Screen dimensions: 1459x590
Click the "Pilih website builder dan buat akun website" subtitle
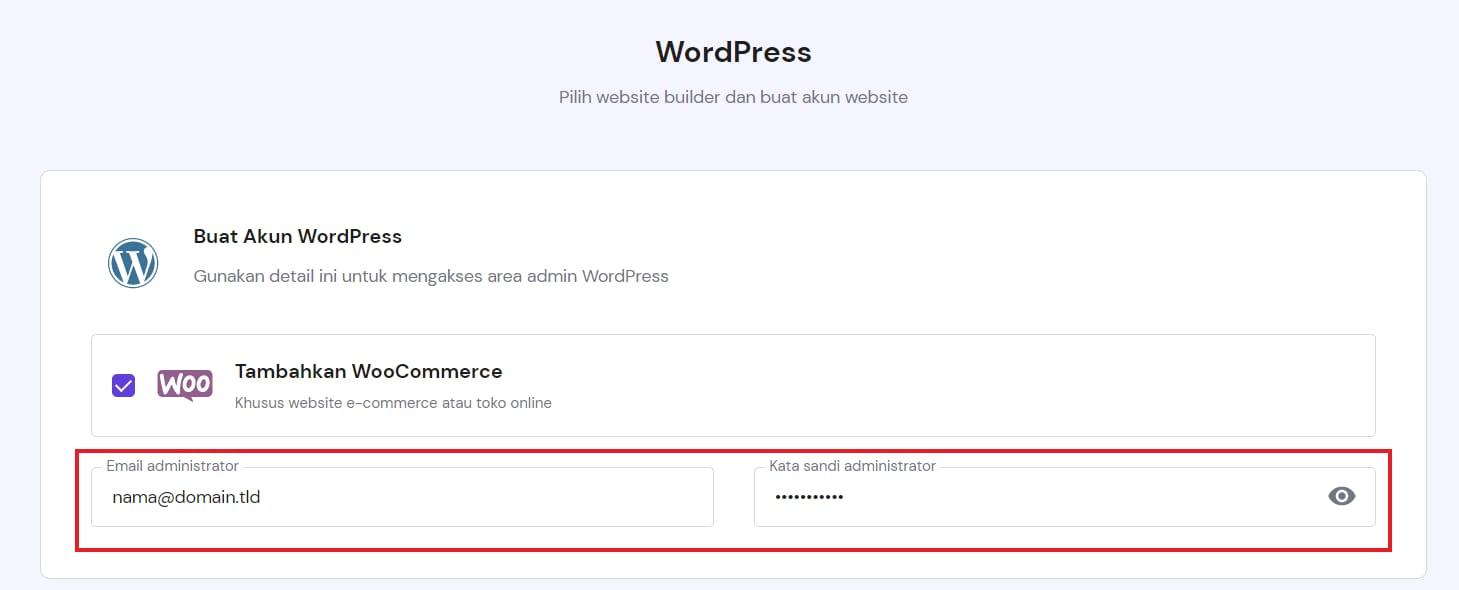pyautogui.click(x=733, y=98)
